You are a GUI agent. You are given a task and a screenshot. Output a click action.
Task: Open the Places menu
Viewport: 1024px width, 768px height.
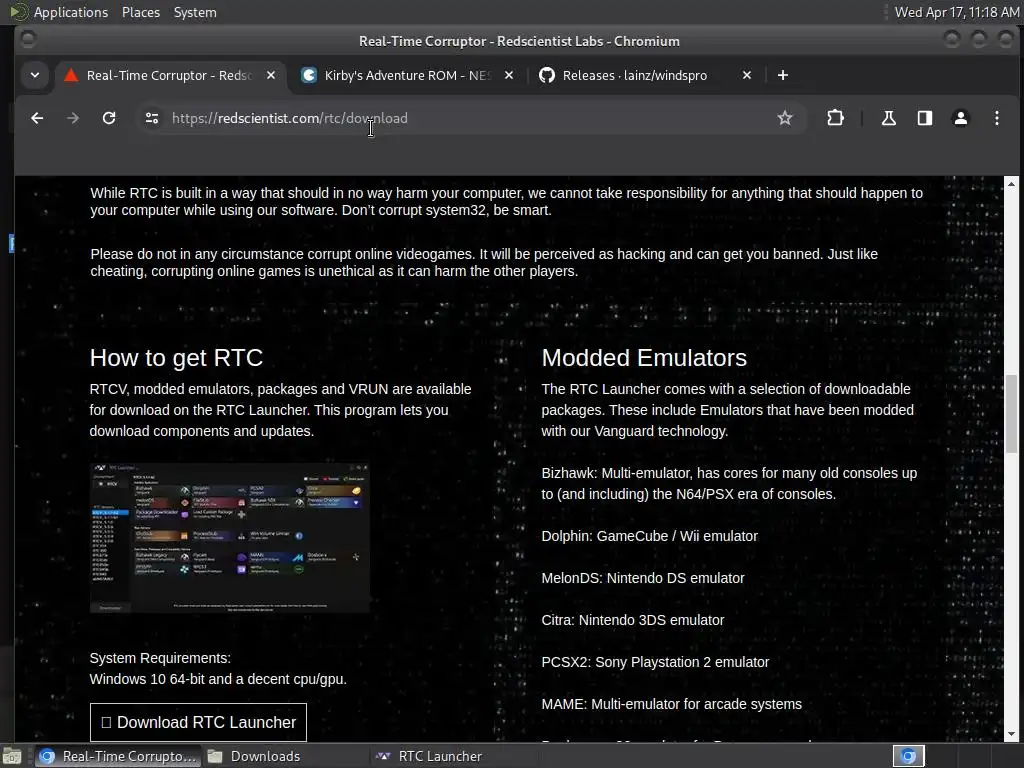click(141, 12)
